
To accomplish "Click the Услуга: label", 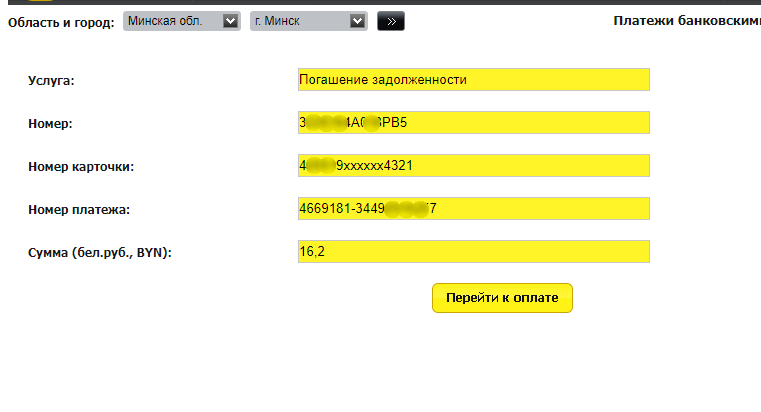I will (51, 81).
